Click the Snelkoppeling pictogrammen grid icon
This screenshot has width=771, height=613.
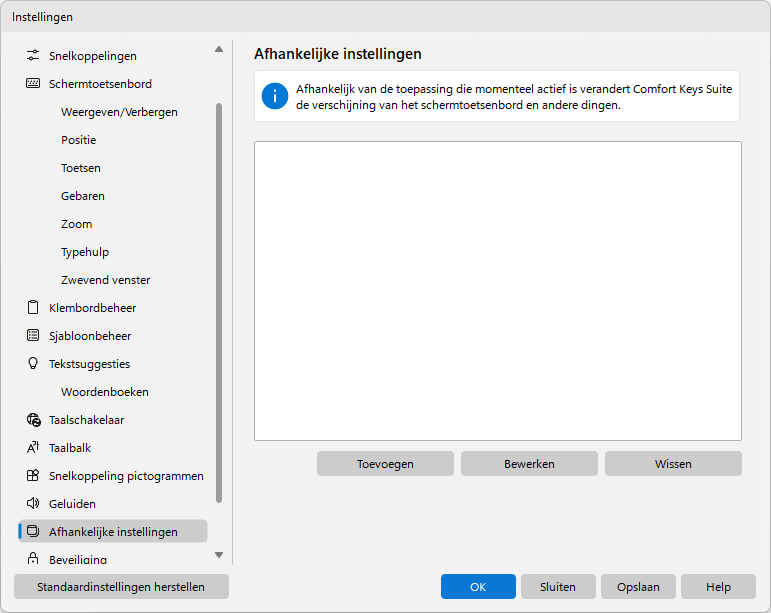pyautogui.click(x=33, y=476)
